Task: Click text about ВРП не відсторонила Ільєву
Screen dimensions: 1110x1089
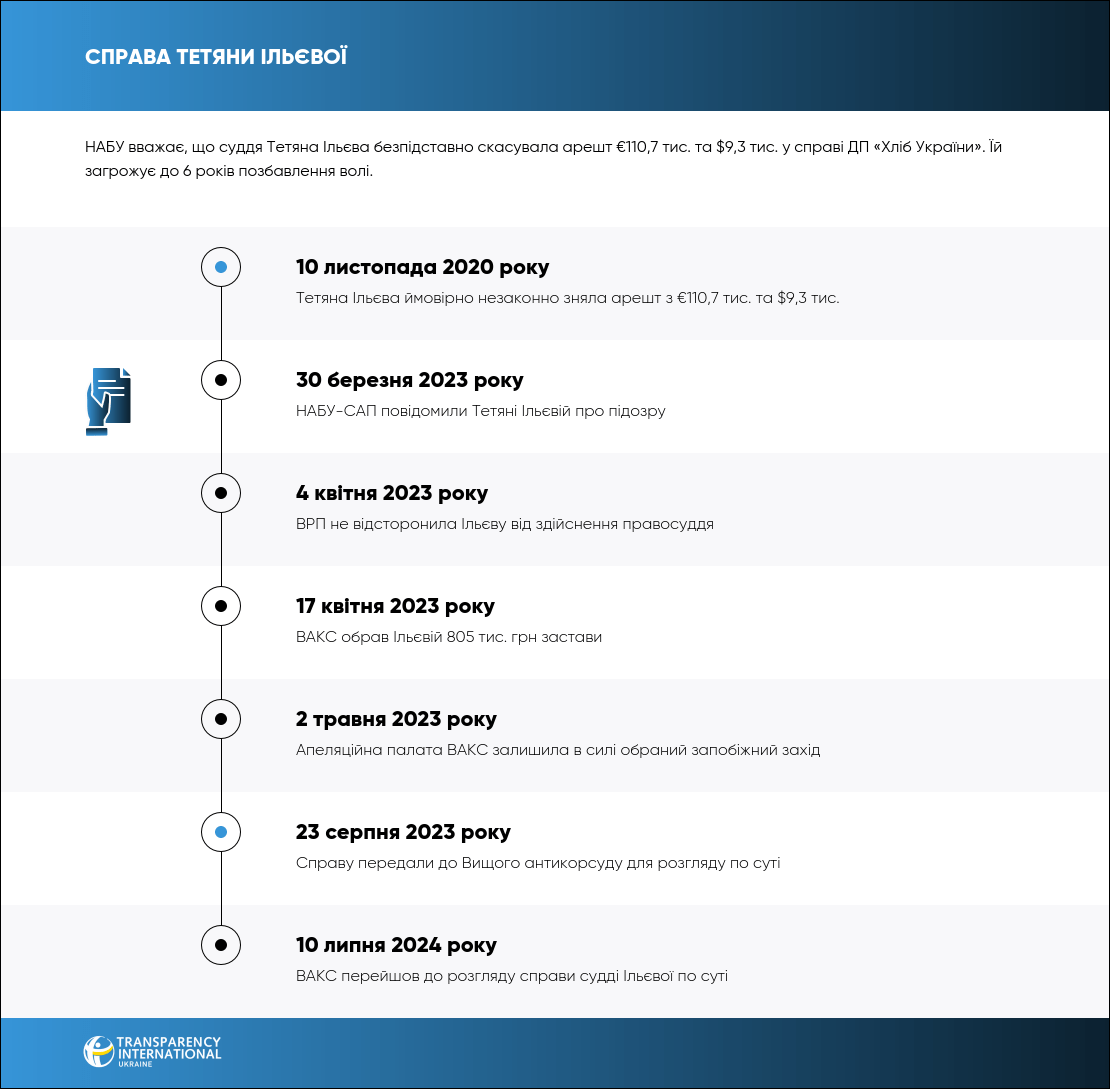Action: 504,524
